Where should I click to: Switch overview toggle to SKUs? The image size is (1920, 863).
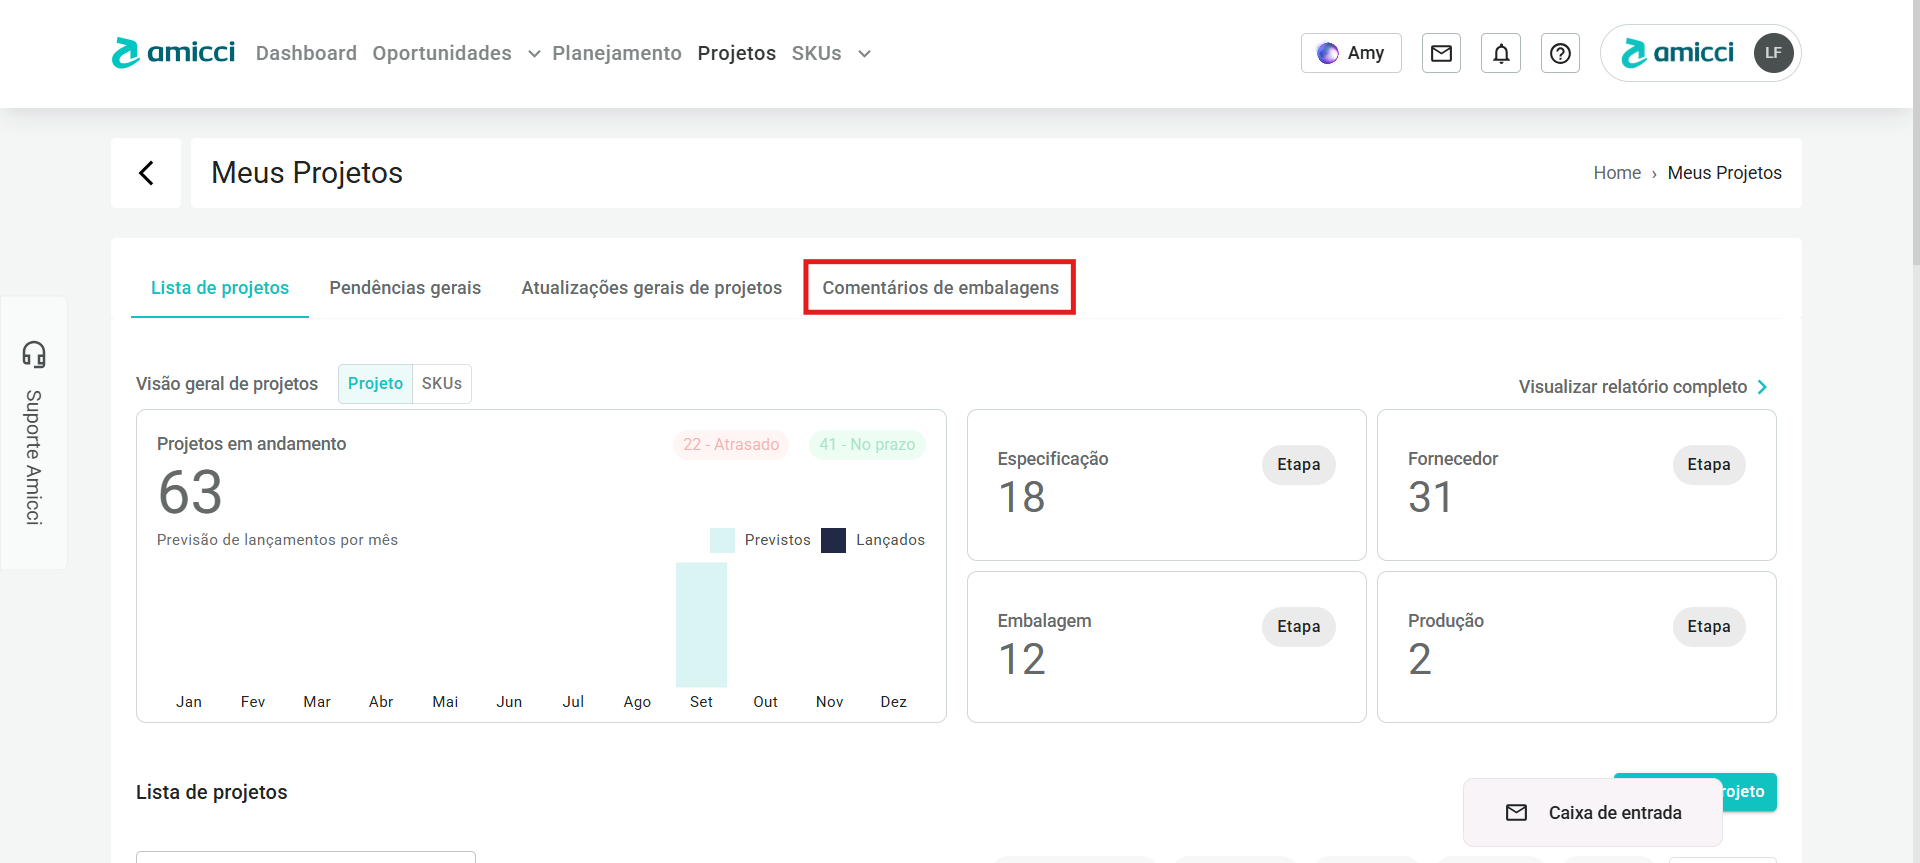[441, 384]
